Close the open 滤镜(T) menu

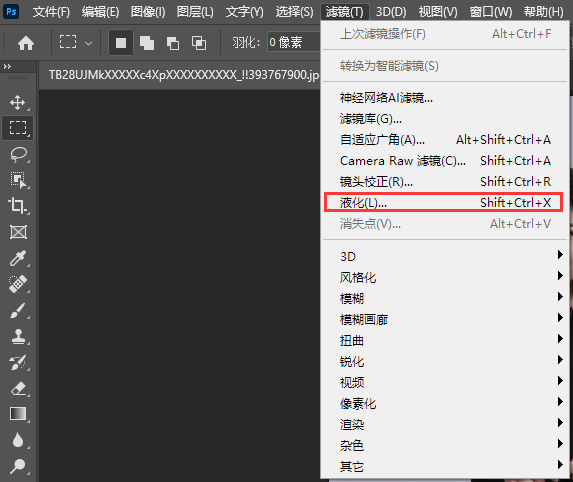coord(345,12)
